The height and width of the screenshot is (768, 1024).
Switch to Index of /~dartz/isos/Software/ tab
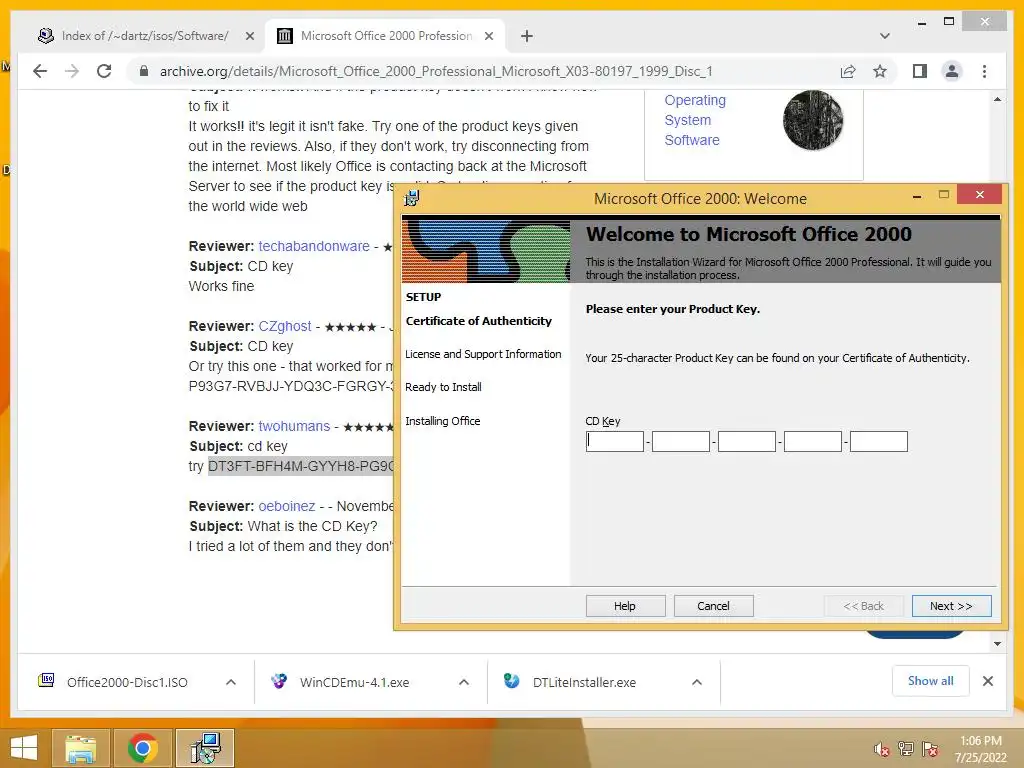click(x=145, y=36)
